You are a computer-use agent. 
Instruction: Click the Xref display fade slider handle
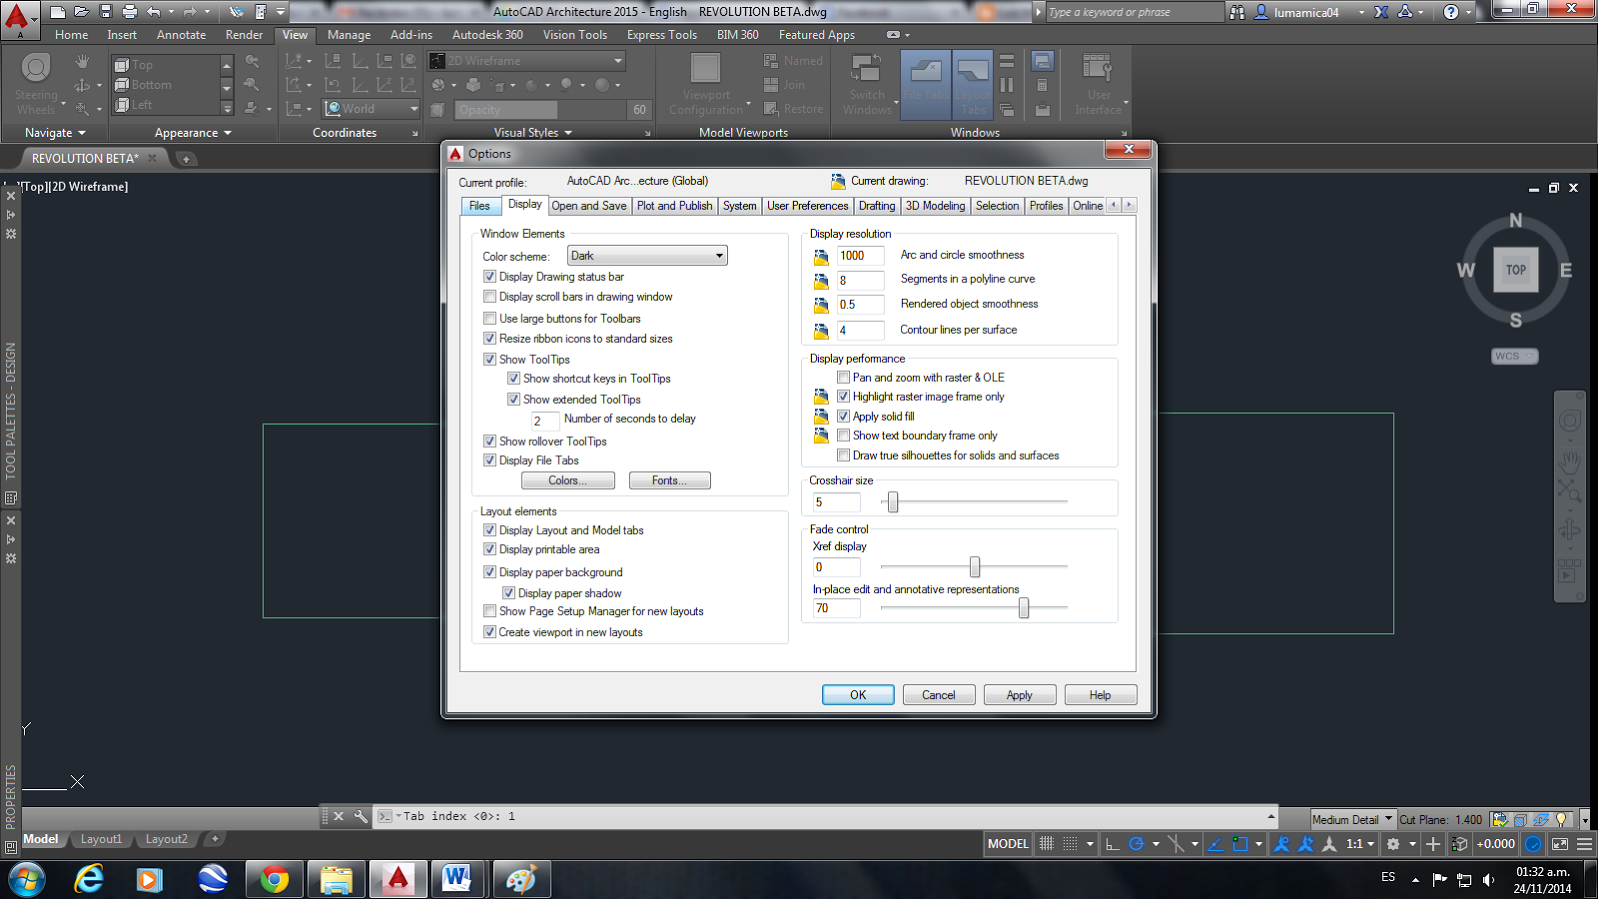(x=975, y=567)
